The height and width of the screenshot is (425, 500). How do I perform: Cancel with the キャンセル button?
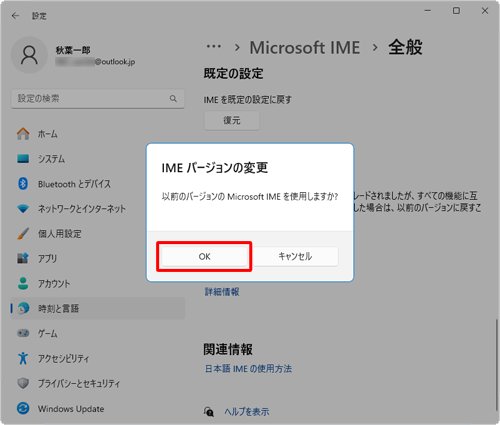tap(295, 256)
